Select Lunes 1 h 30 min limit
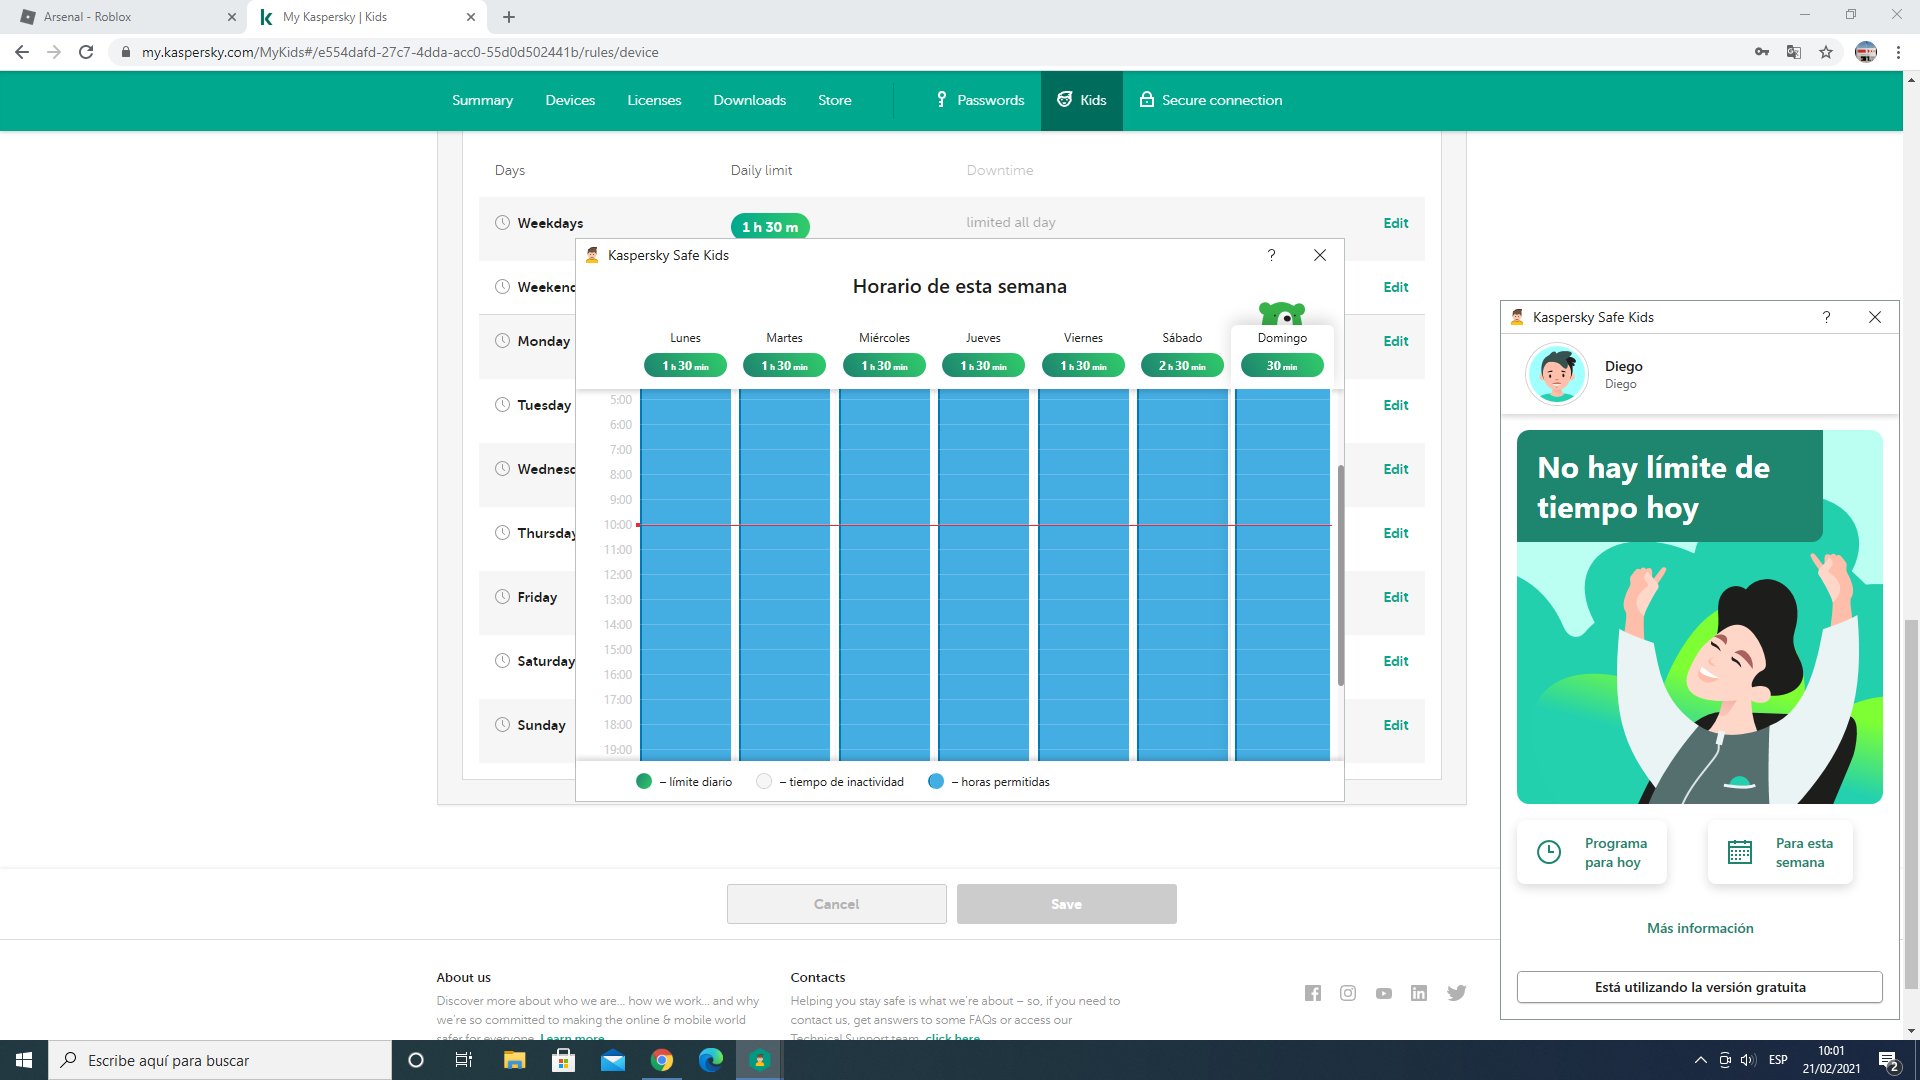The image size is (1920, 1080). (685, 366)
